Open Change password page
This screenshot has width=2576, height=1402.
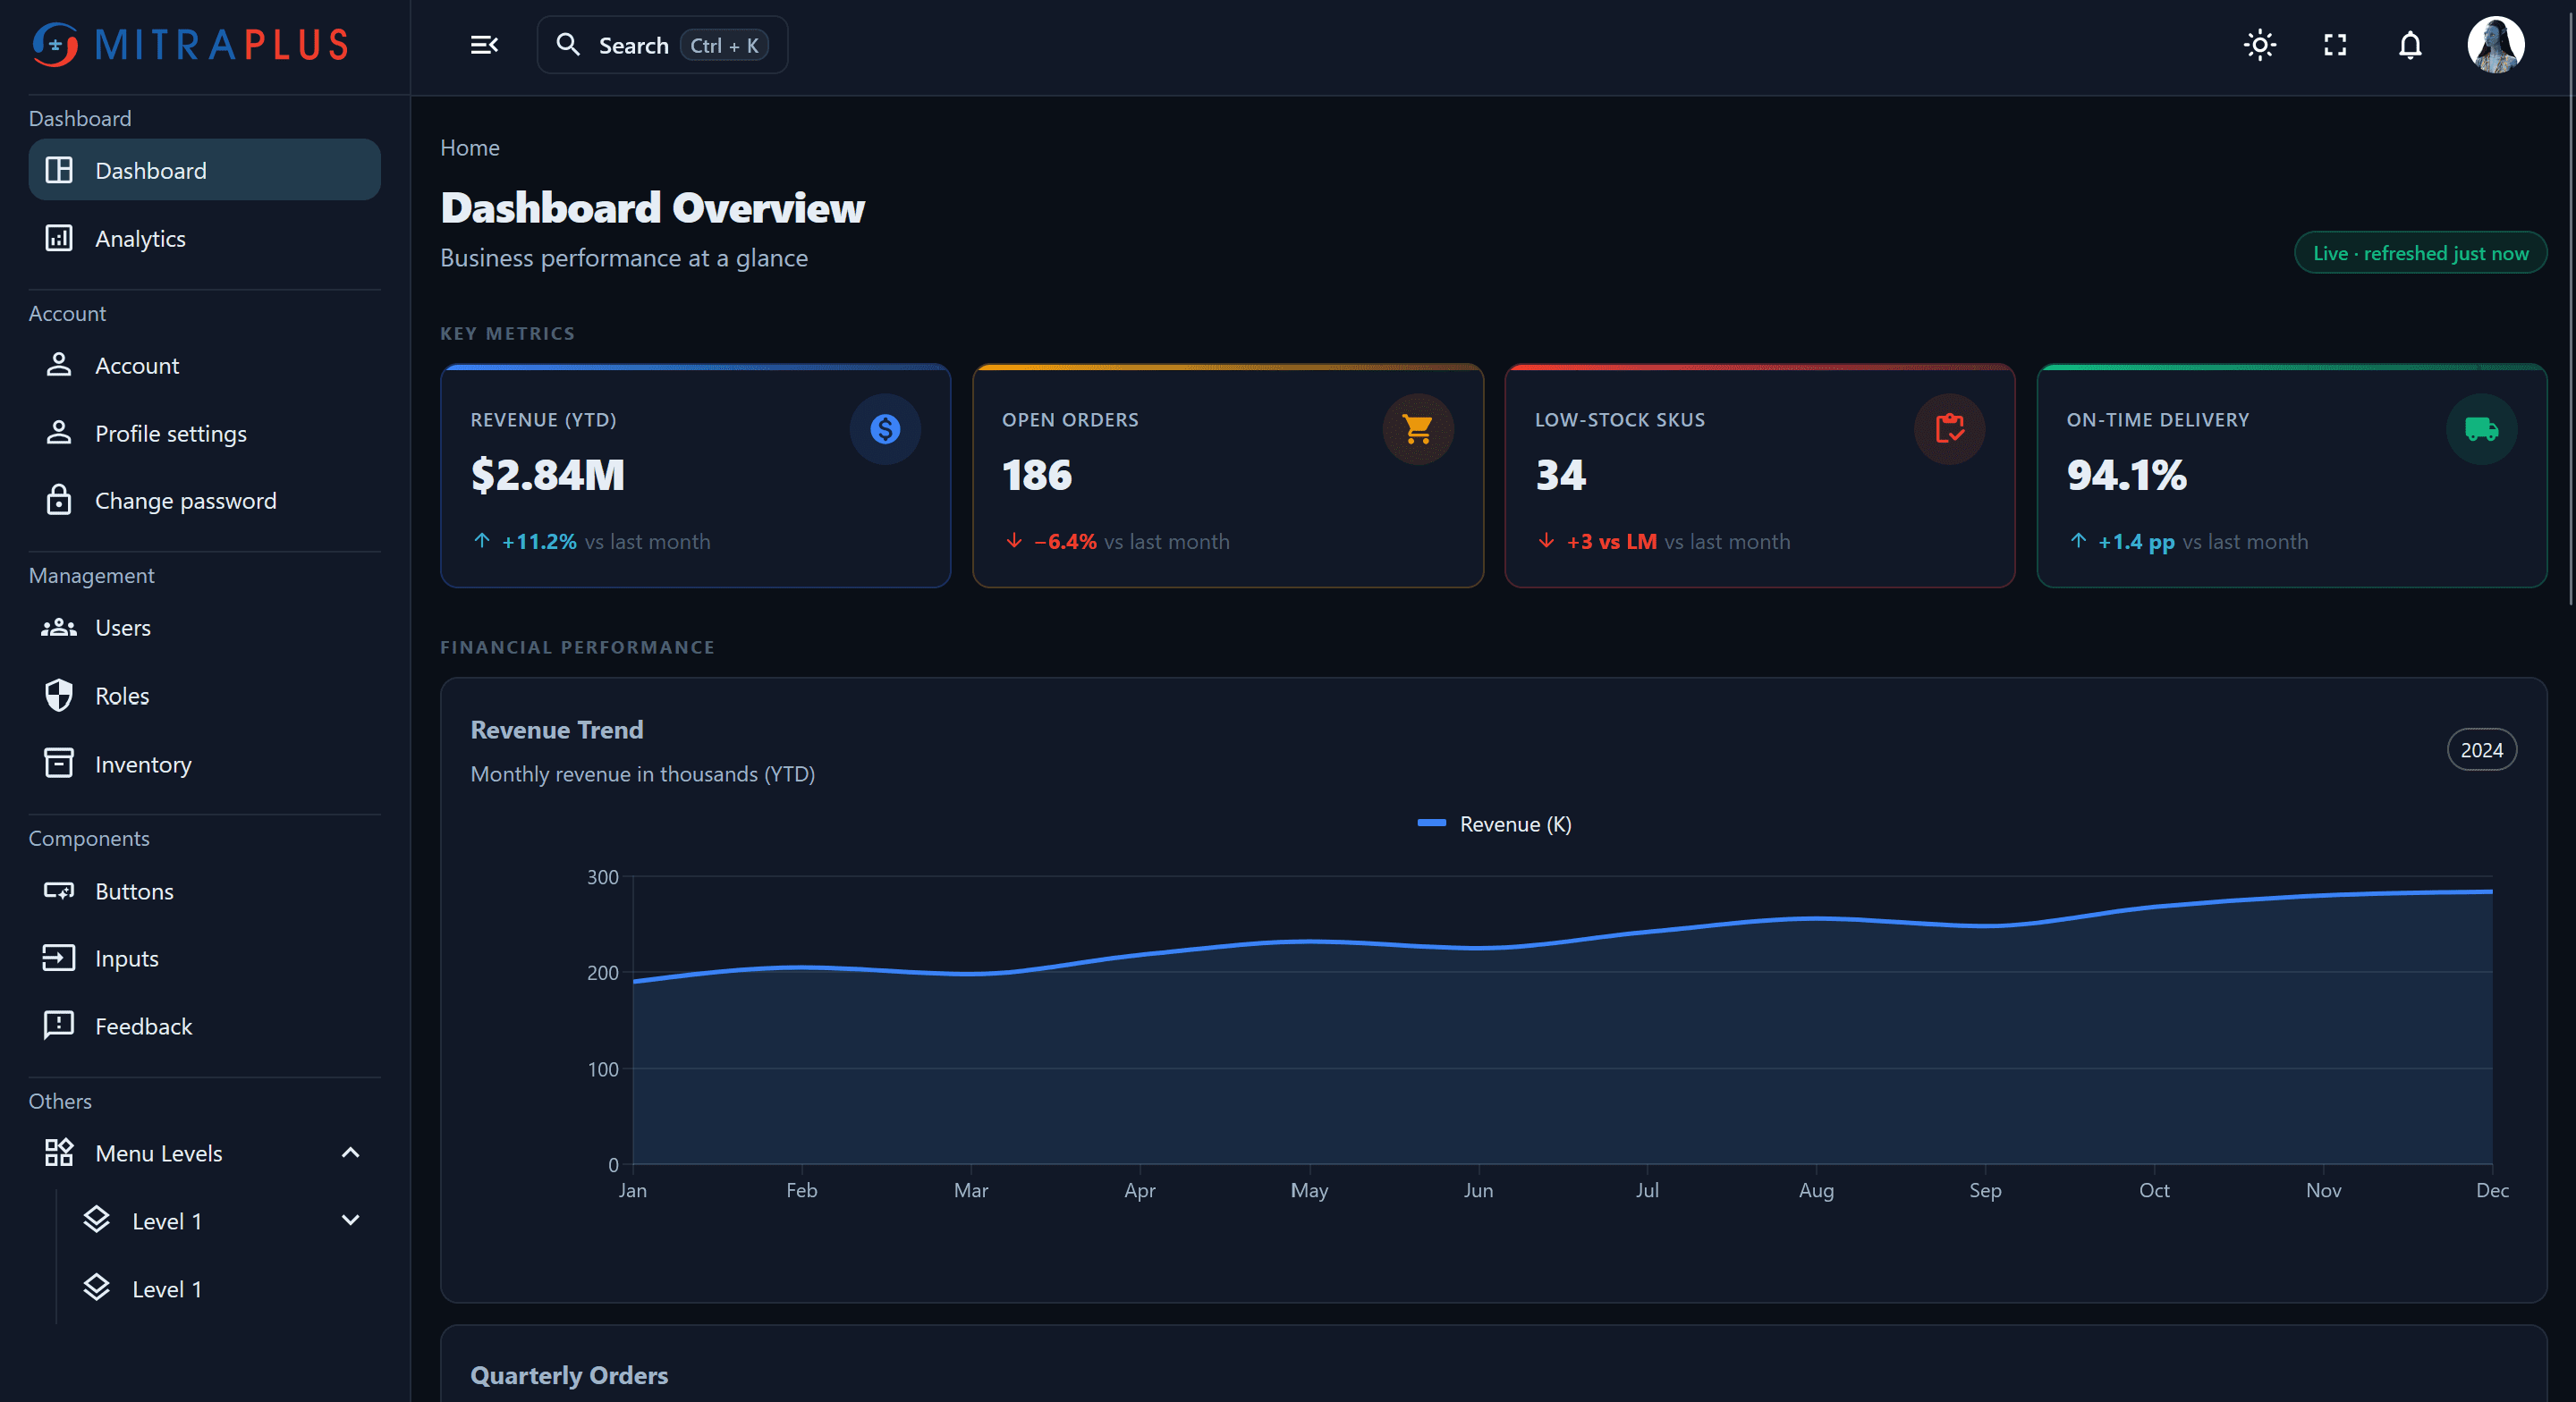(x=204, y=500)
